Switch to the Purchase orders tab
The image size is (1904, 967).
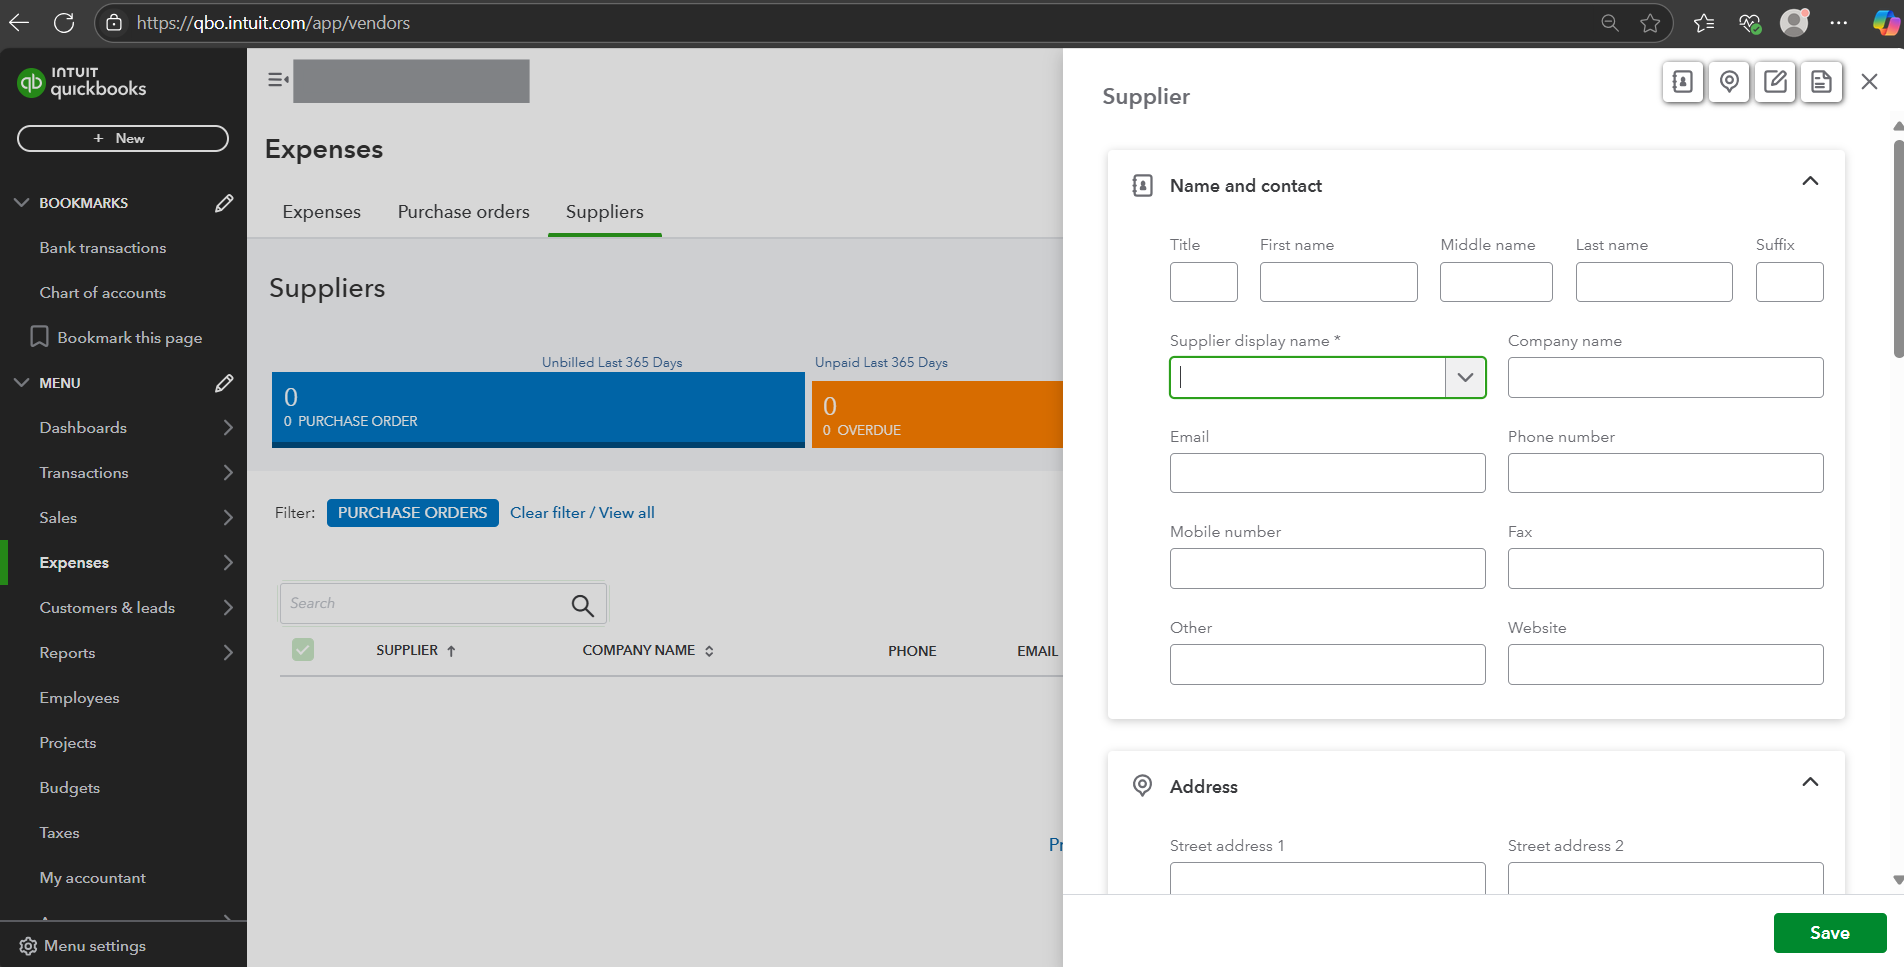pyautogui.click(x=463, y=212)
